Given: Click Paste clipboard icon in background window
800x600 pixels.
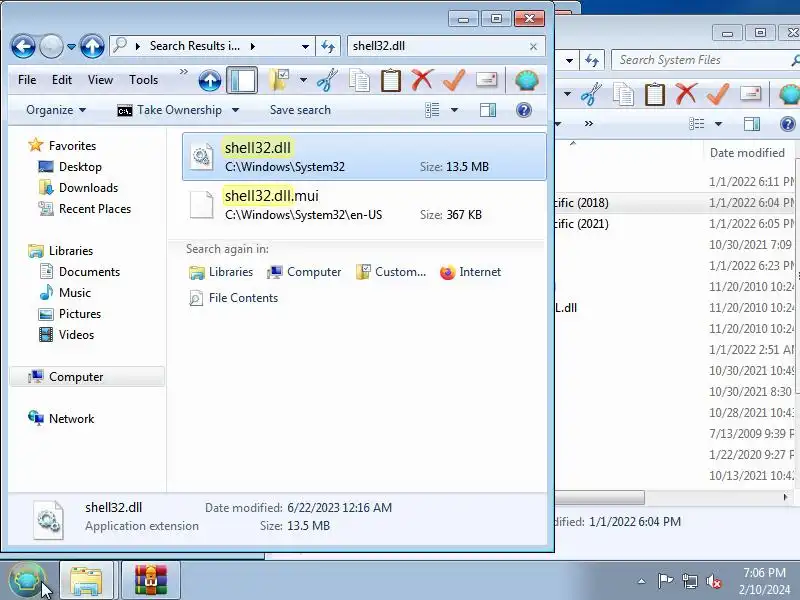Looking at the screenshot, I should 655,94.
